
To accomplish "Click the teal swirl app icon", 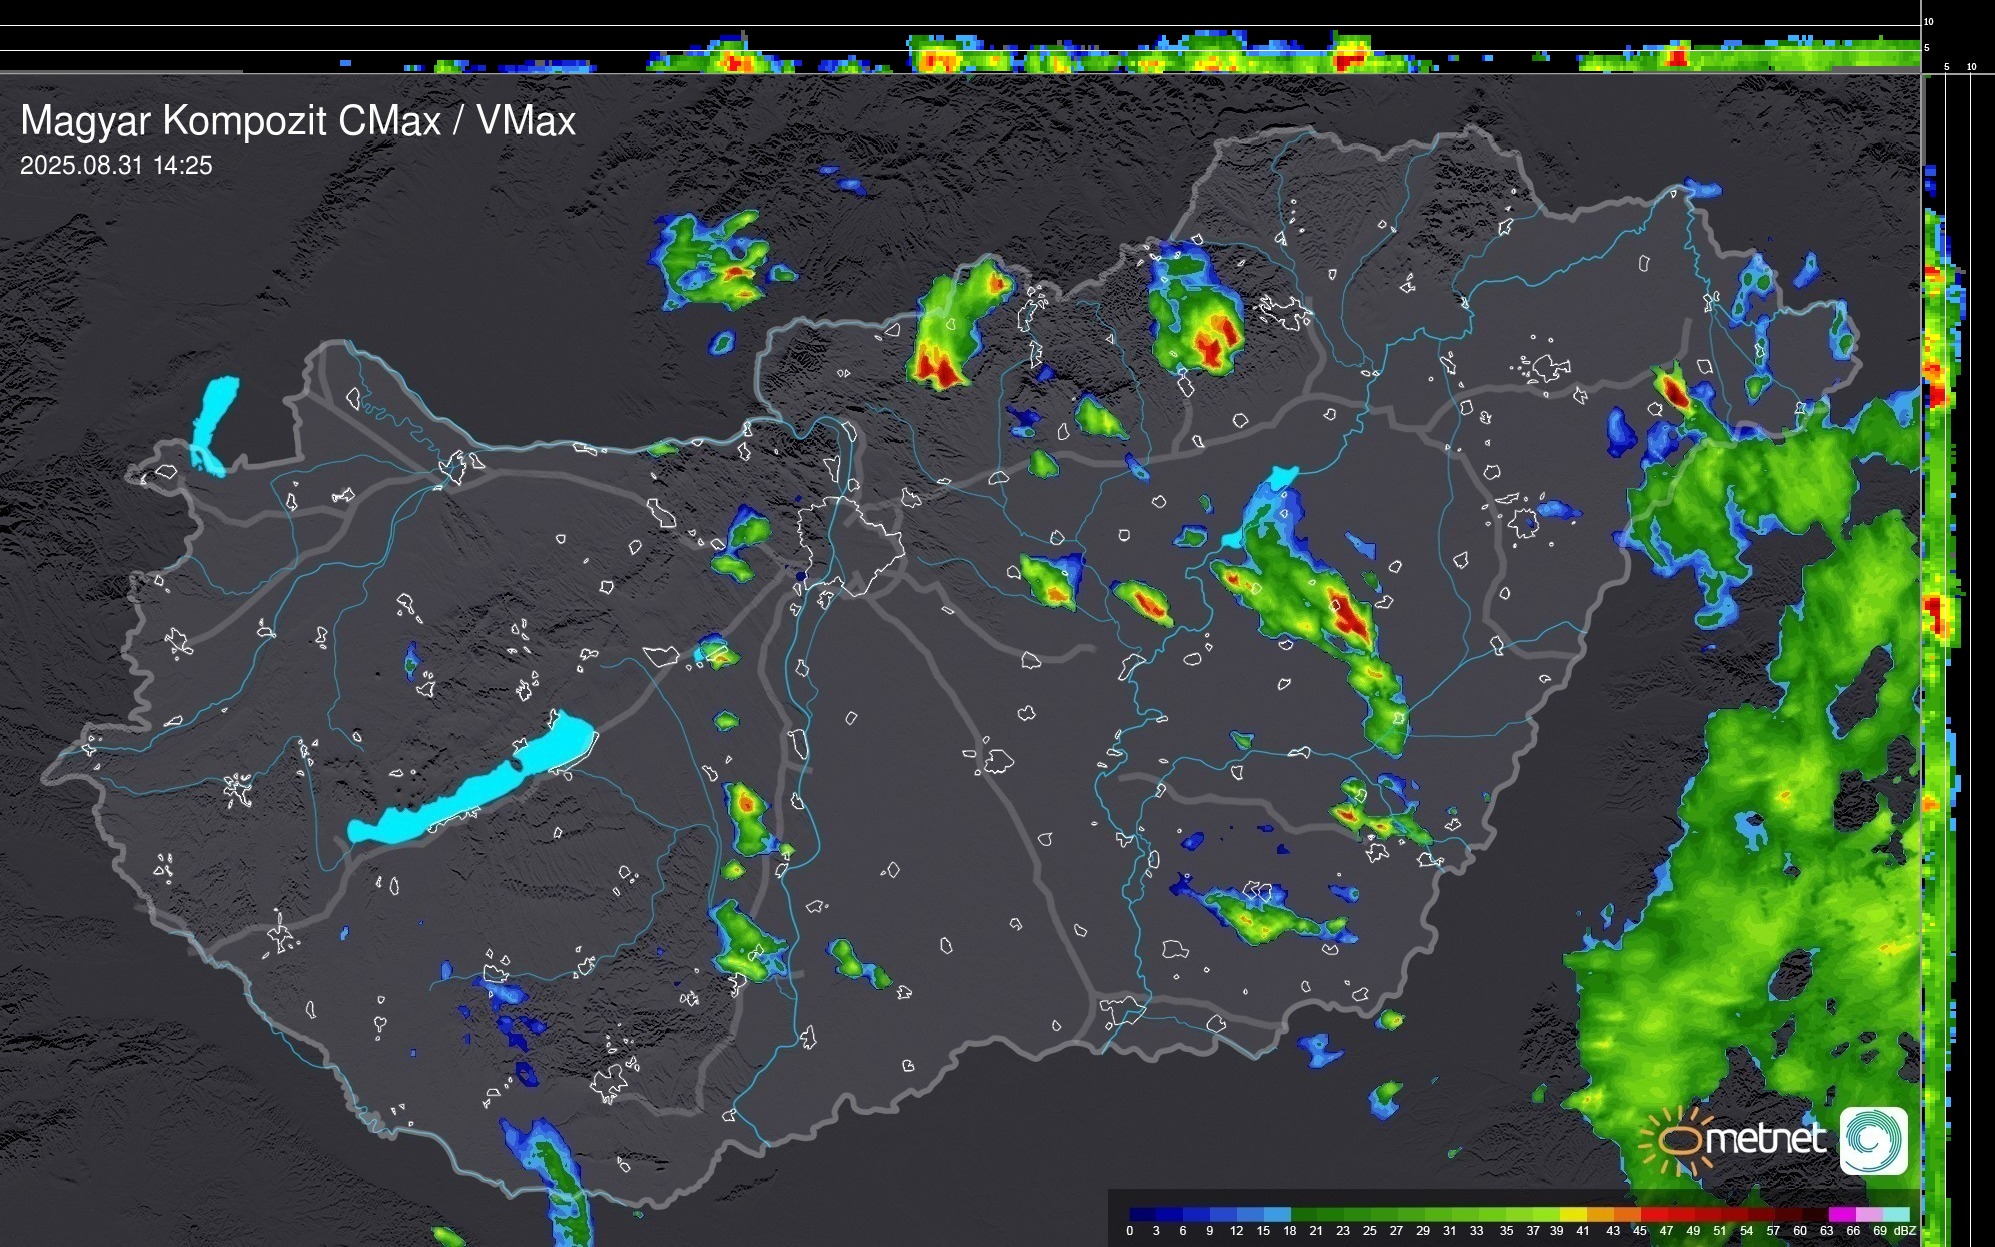I will [x=1873, y=1141].
